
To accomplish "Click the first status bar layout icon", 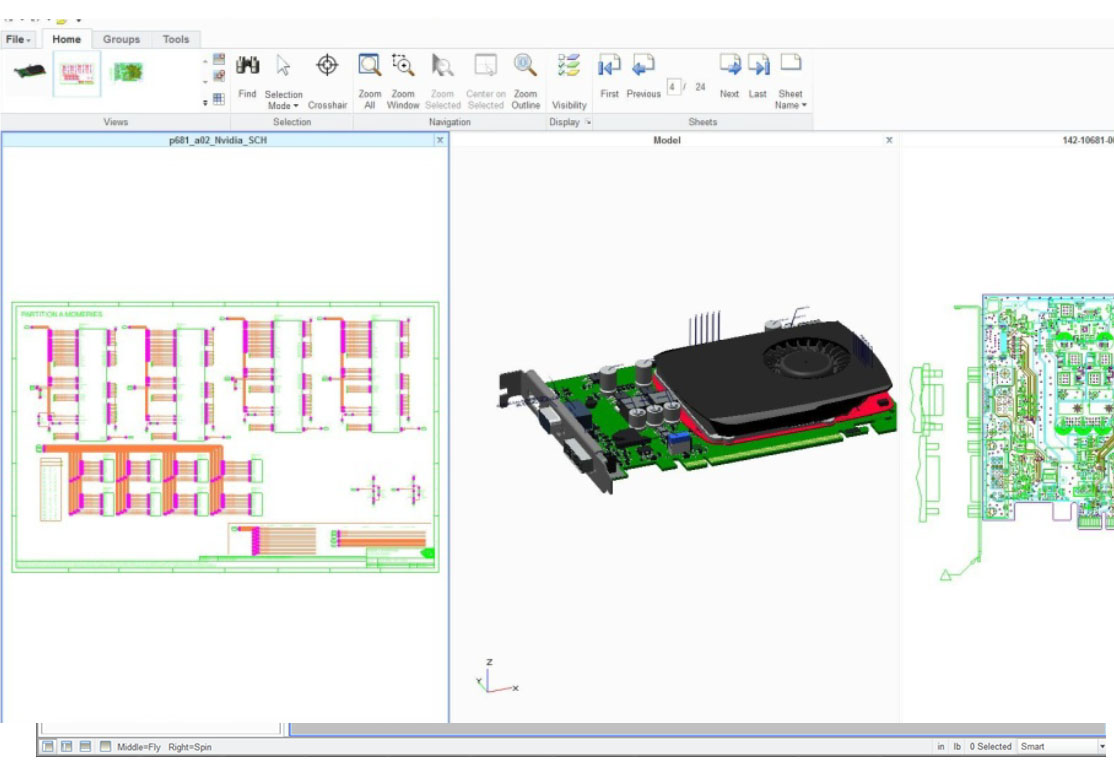I will [x=48, y=747].
